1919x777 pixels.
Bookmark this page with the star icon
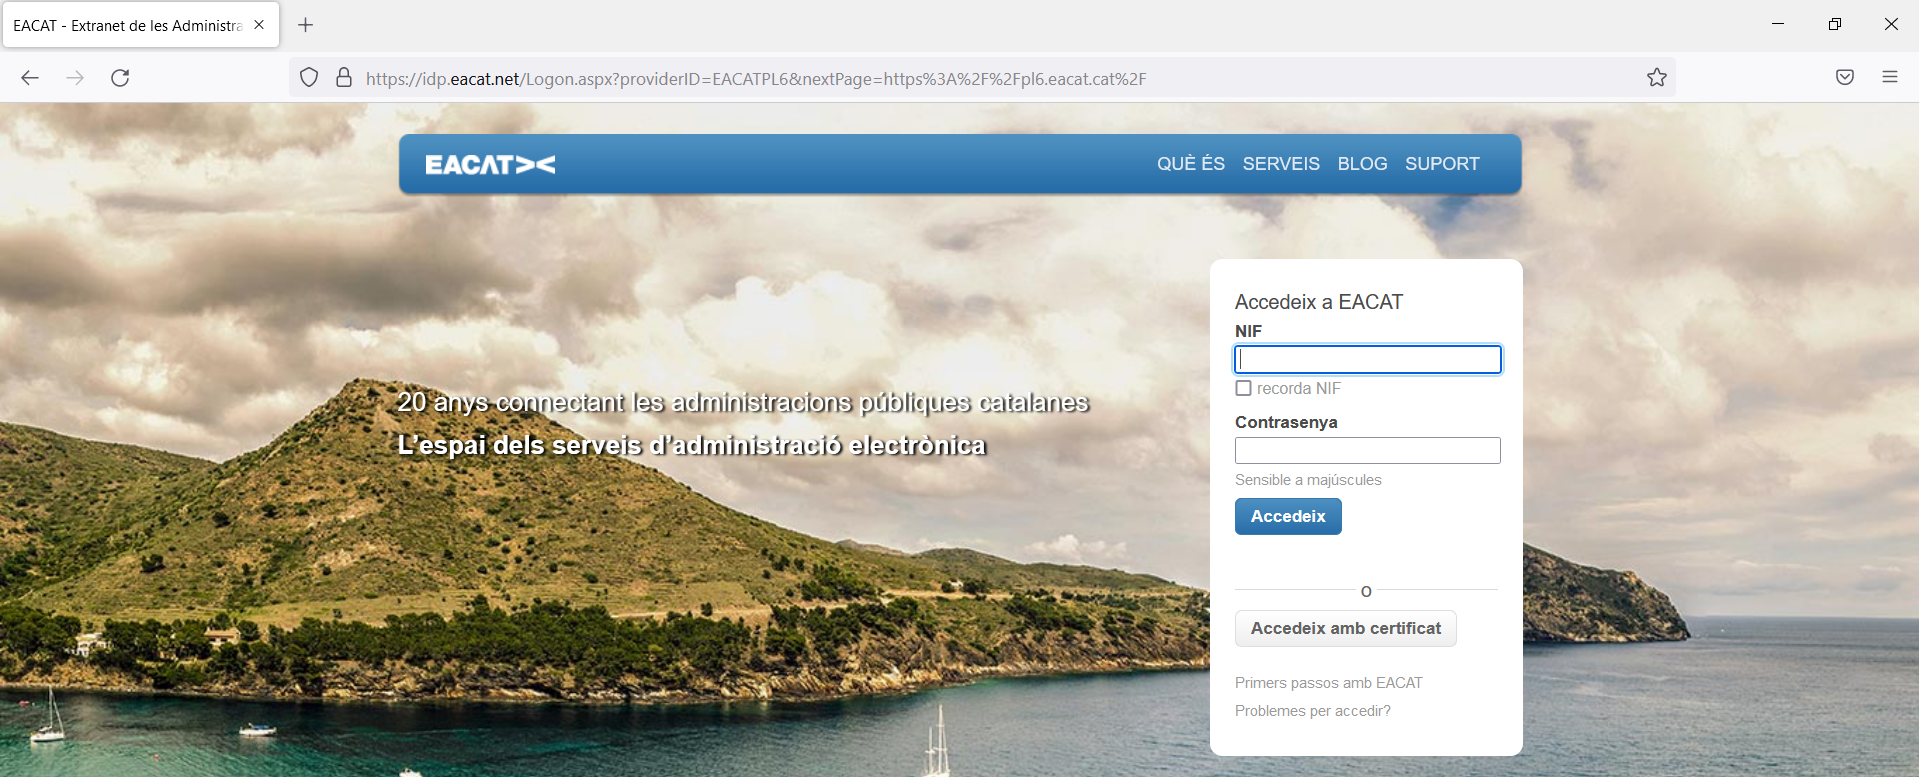coord(1657,78)
